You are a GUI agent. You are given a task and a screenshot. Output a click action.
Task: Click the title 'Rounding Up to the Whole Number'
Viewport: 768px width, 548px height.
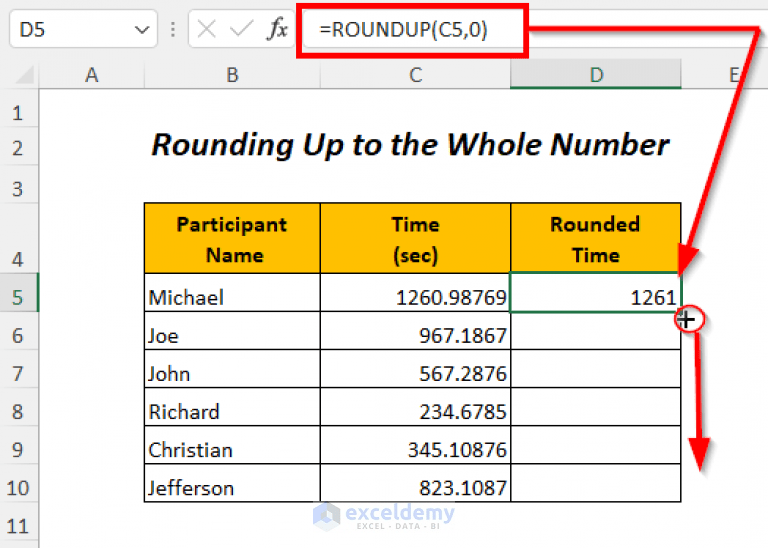[x=410, y=145]
